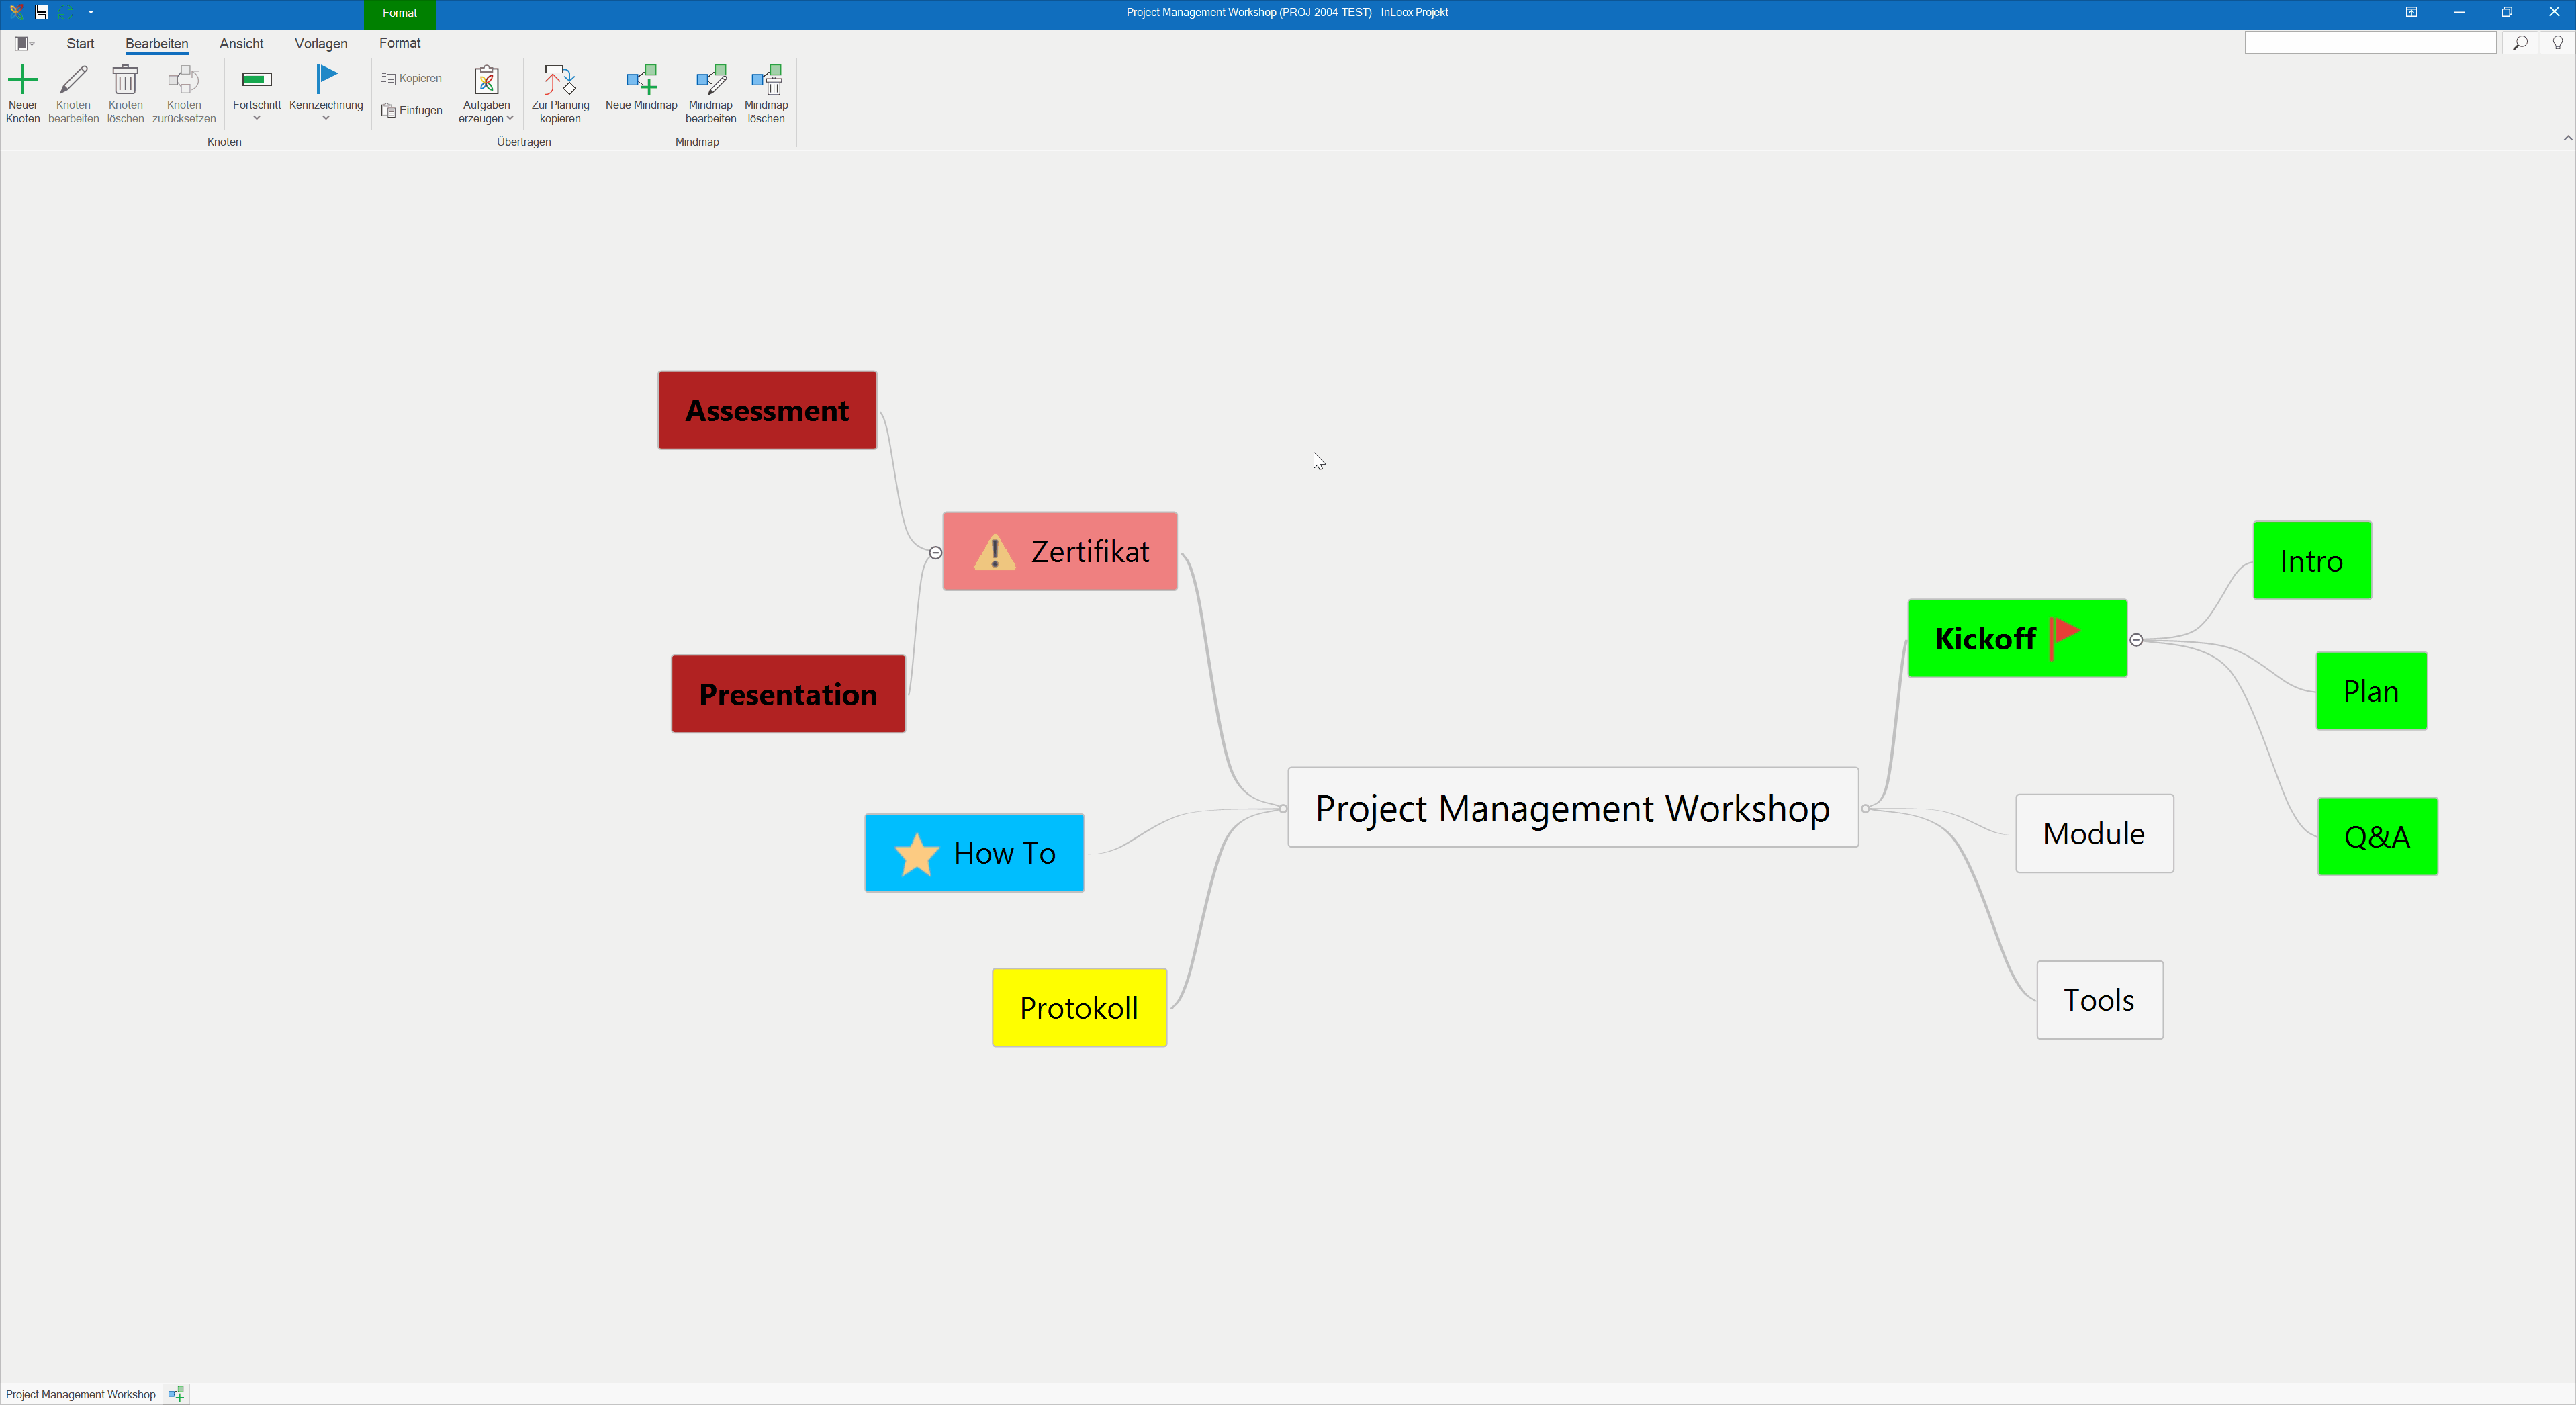2576x1405 pixels.
Task: Collapse the ribbon with the chevron arrow
Action: (2567, 138)
